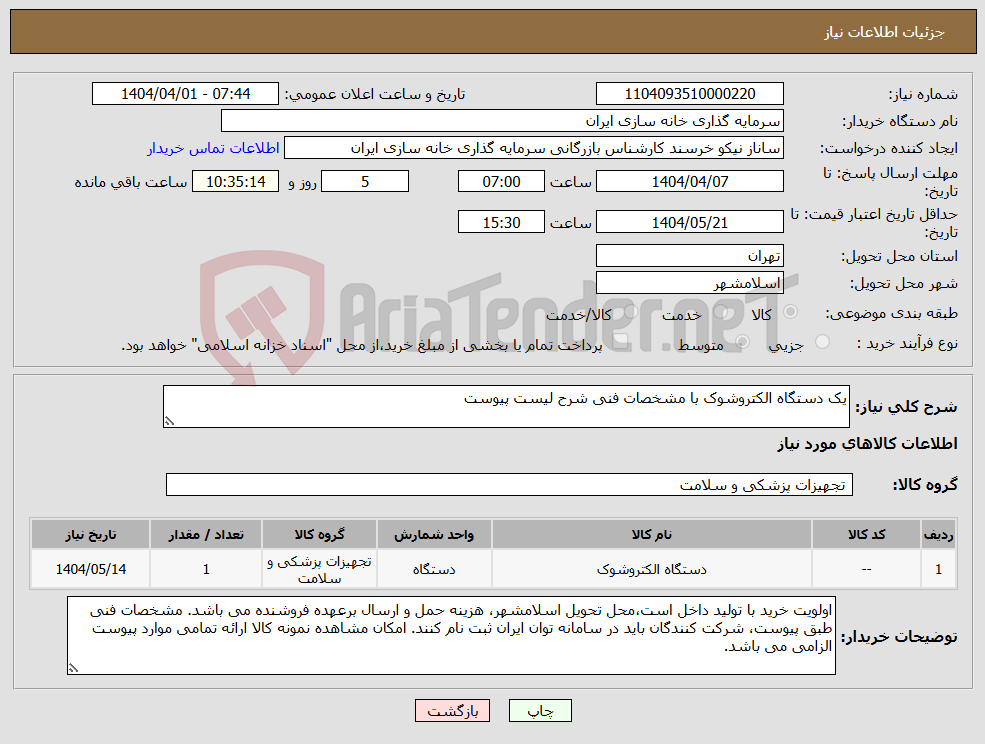This screenshot has height=744, width=985.
Task: Click page title جزئیات اطلاعات نیاز
Action: click(884, 32)
